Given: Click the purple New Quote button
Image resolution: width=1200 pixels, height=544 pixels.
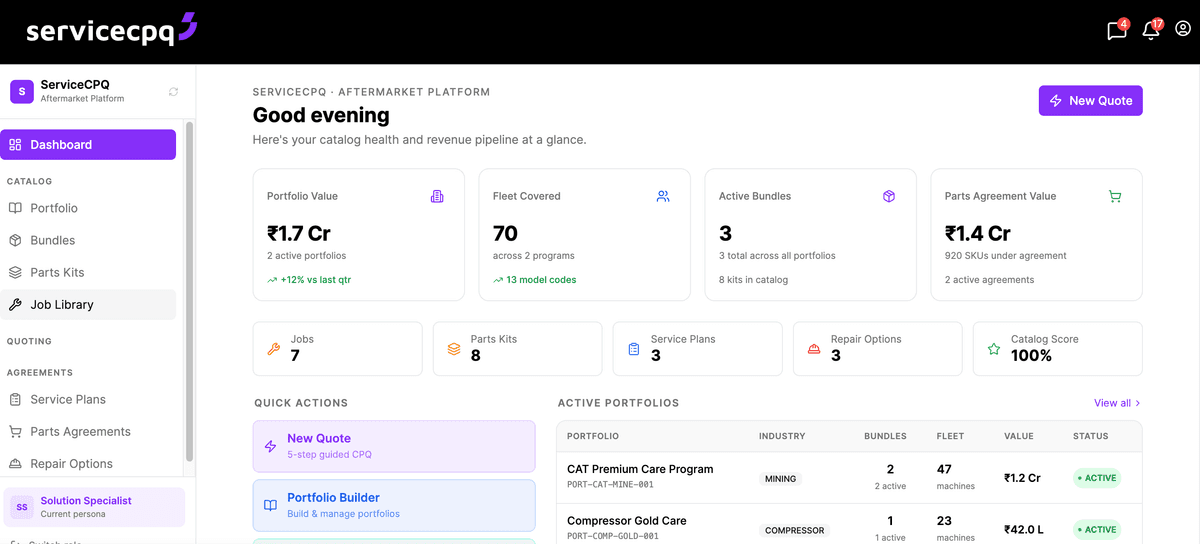Looking at the screenshot, I should click(x=1090, y=100).
